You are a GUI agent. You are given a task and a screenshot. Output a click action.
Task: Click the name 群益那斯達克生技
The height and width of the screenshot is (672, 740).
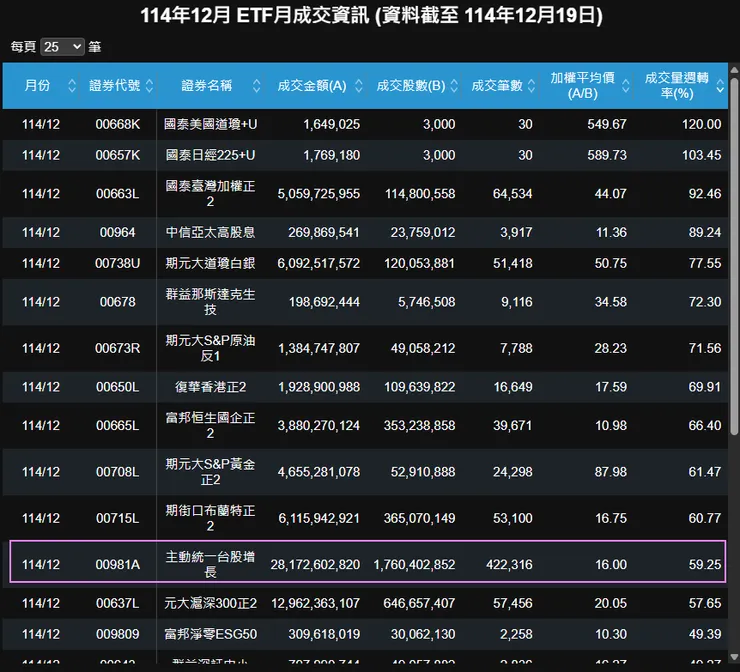click(210, 302)
